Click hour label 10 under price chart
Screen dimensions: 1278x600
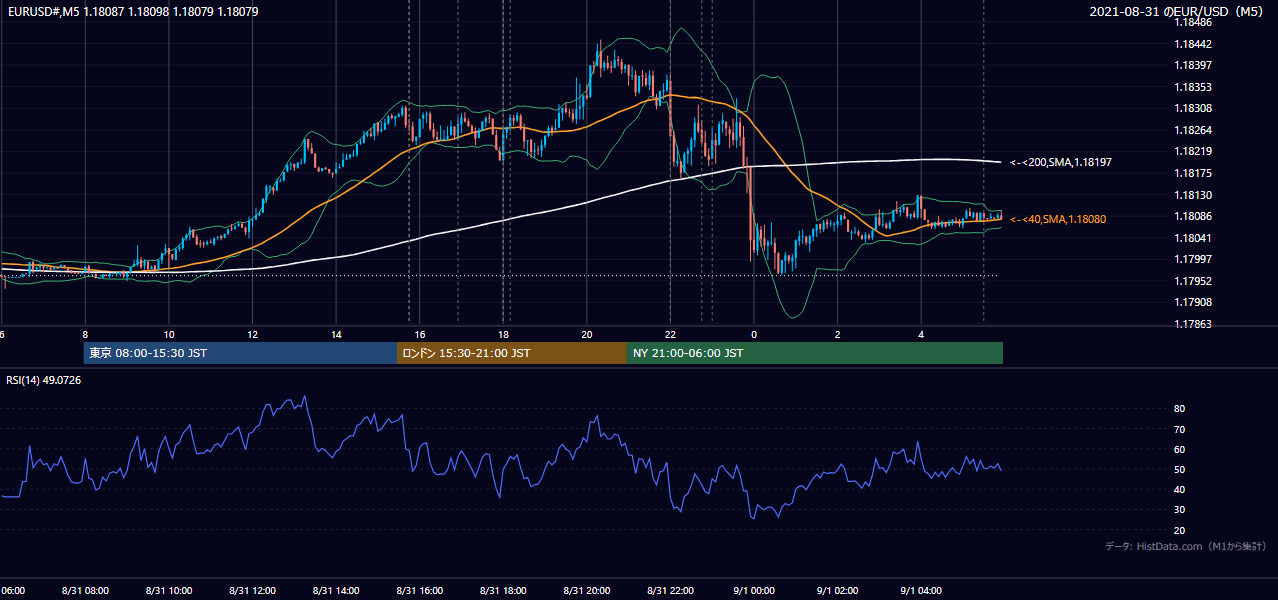coord(169,335)
